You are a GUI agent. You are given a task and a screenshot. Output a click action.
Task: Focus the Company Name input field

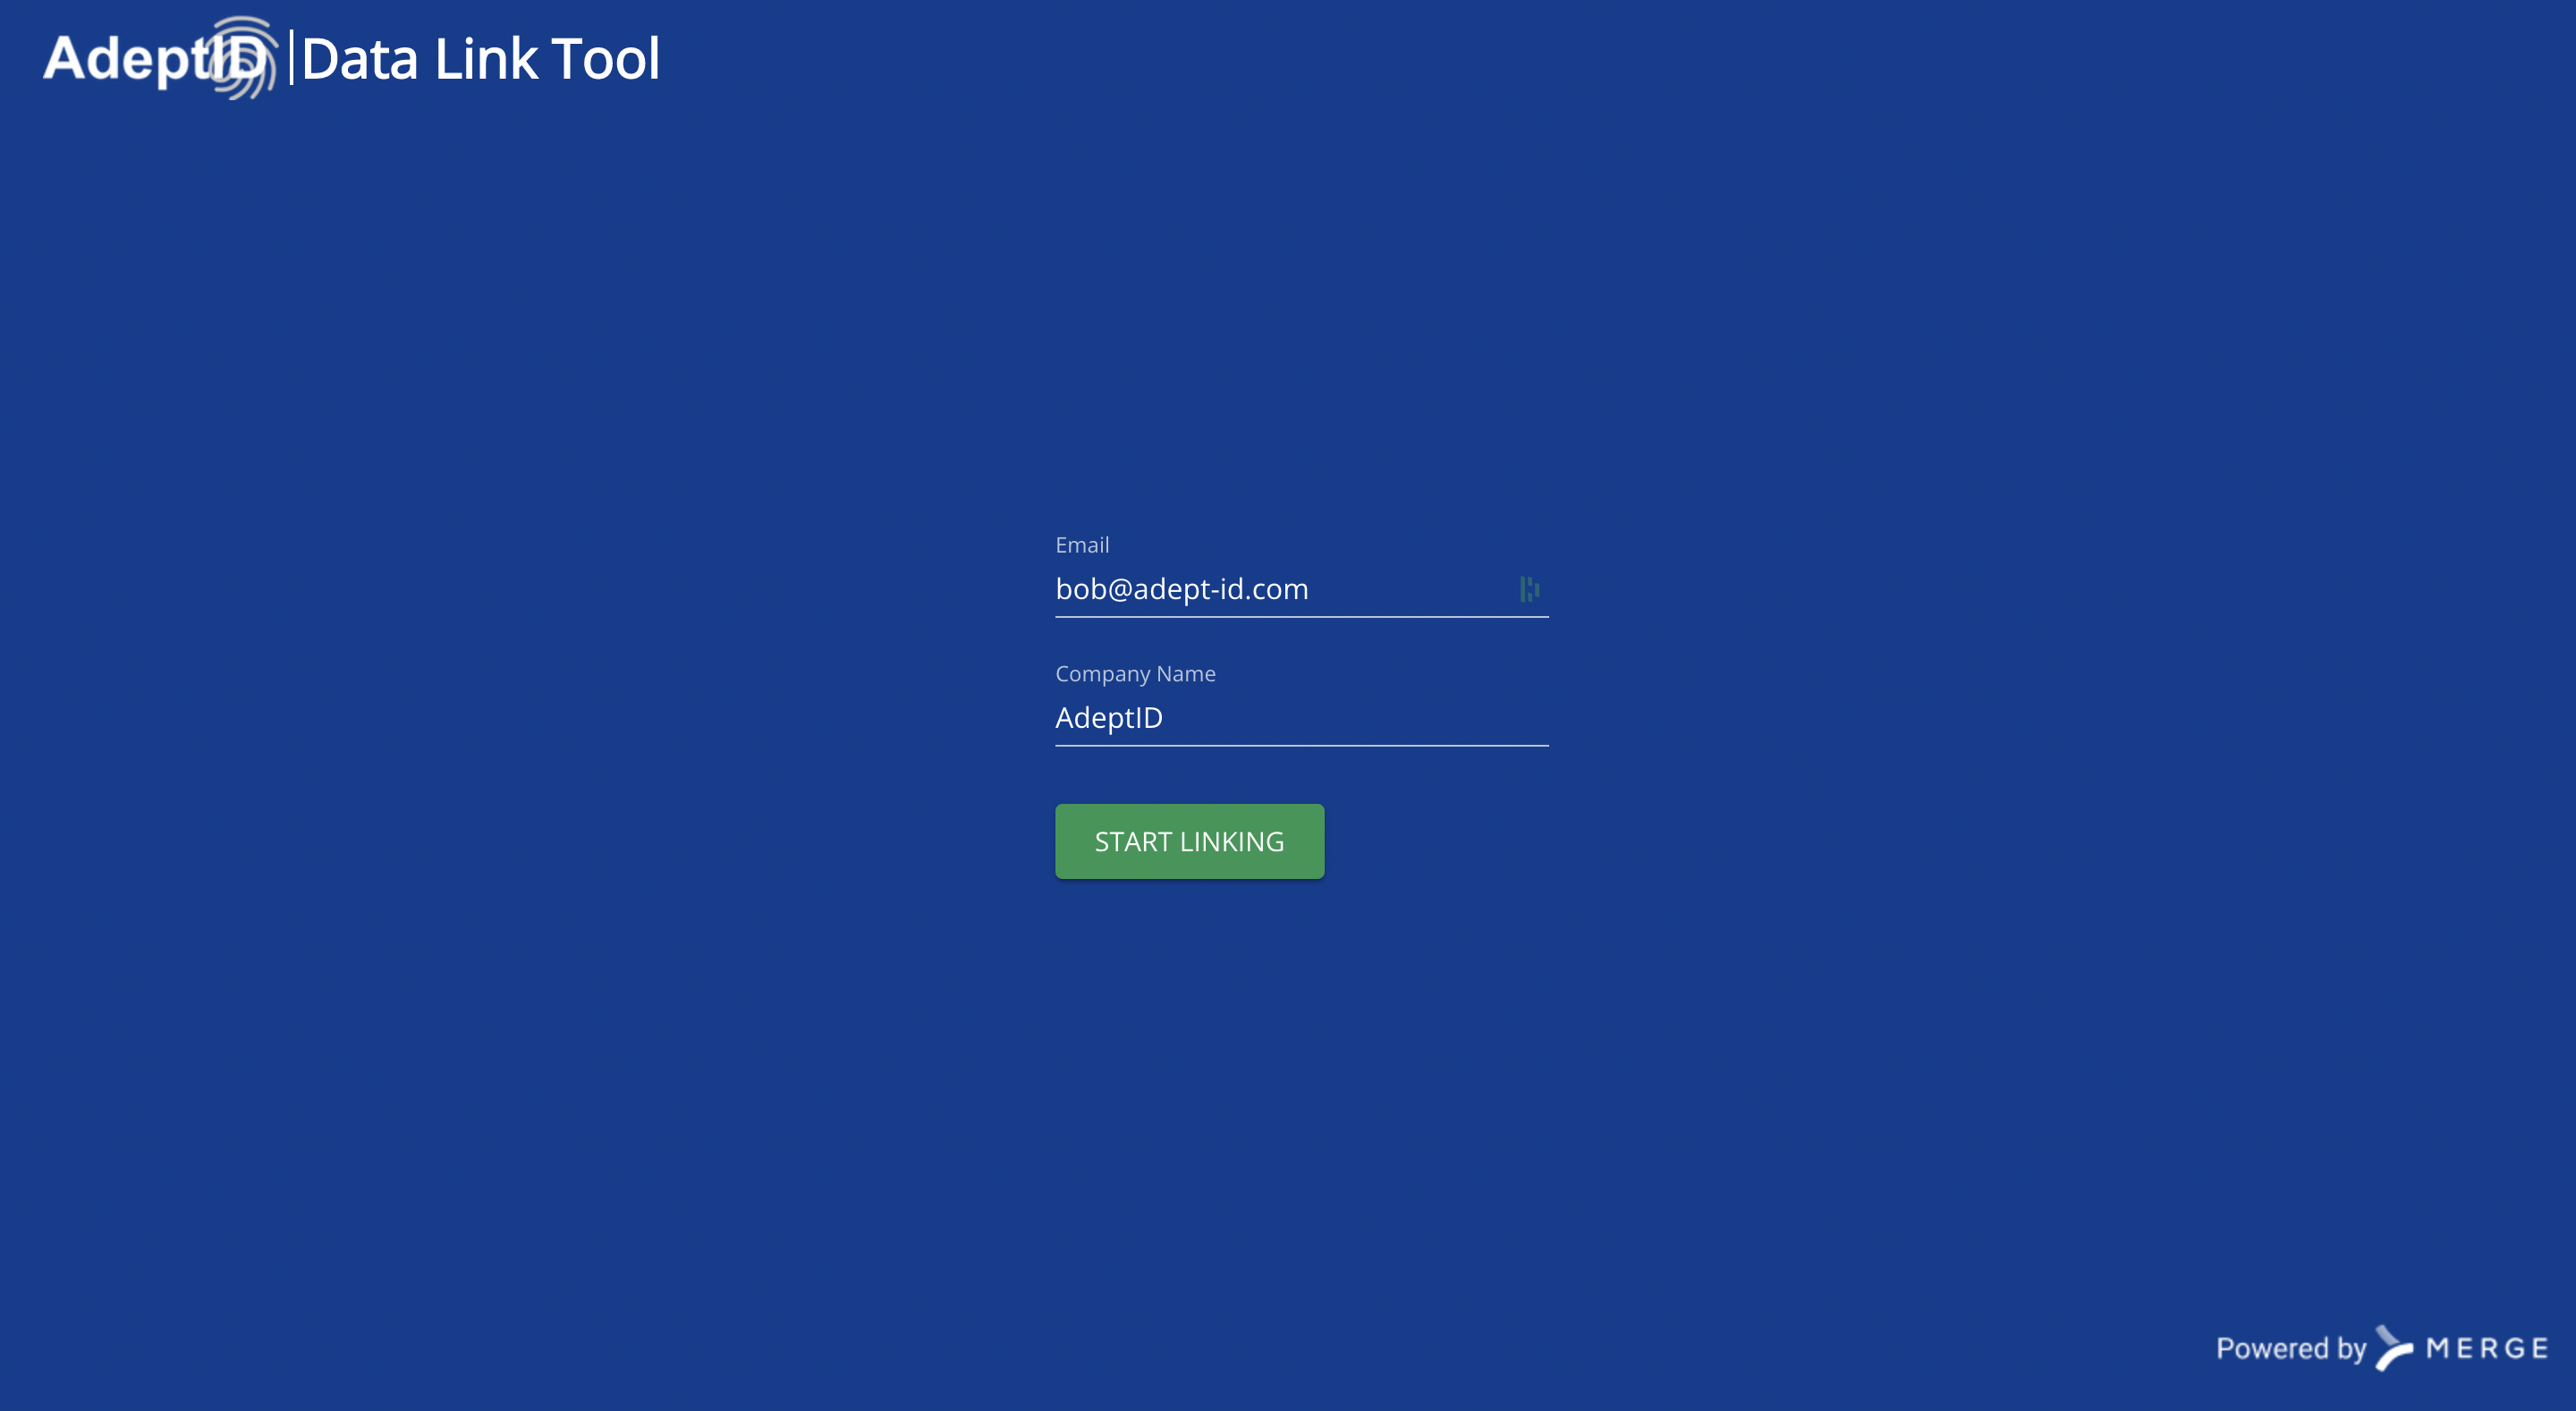pyautogui.click(x=1300, y=718)
